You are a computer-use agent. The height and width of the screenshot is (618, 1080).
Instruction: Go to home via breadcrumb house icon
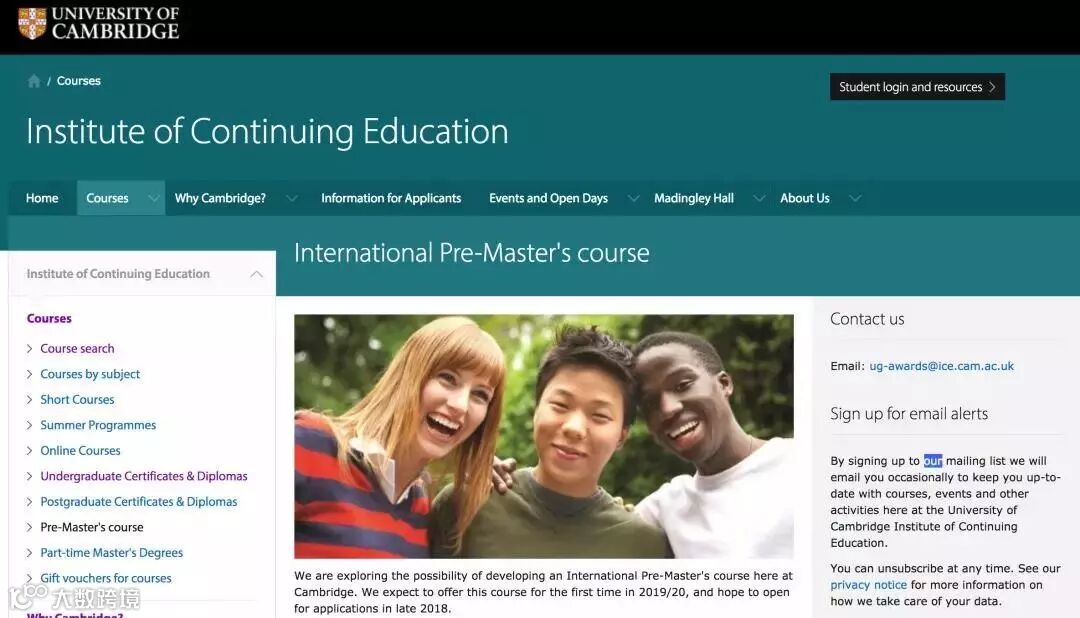pyautogui.click(x=34, y=81)
